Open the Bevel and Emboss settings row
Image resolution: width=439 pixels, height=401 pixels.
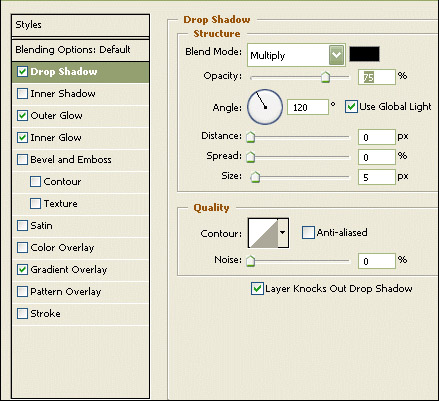[x=80, y=160]
